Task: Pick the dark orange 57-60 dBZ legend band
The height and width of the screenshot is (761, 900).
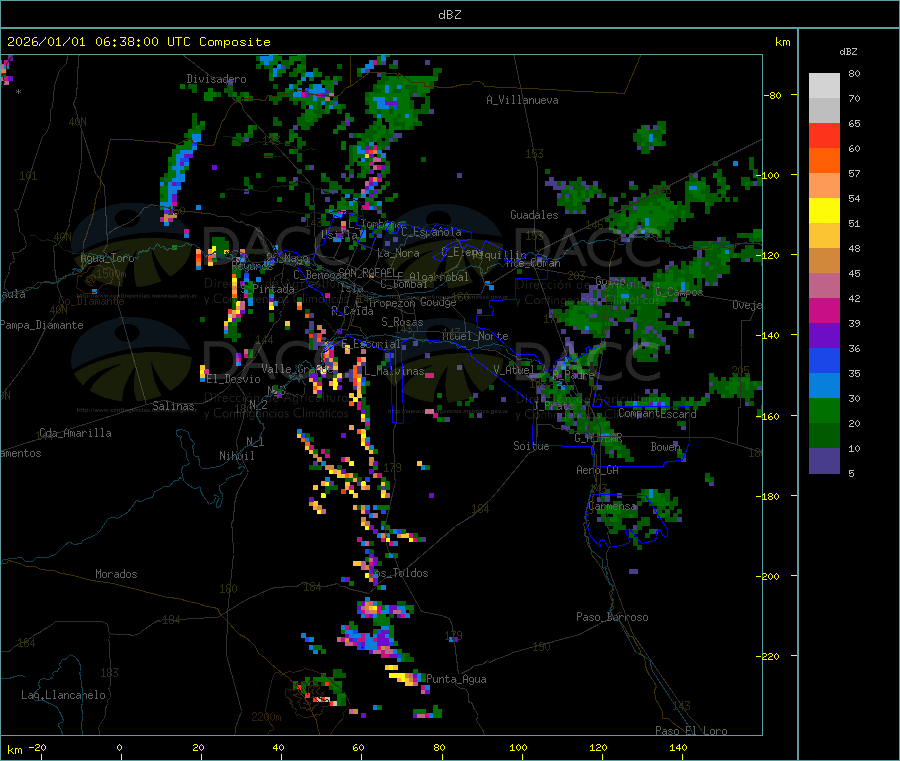Action: 824,161
